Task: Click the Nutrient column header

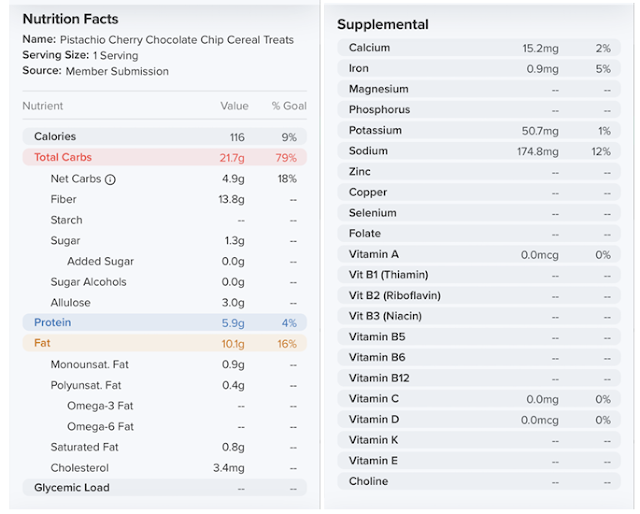Action: pos(42,106)
